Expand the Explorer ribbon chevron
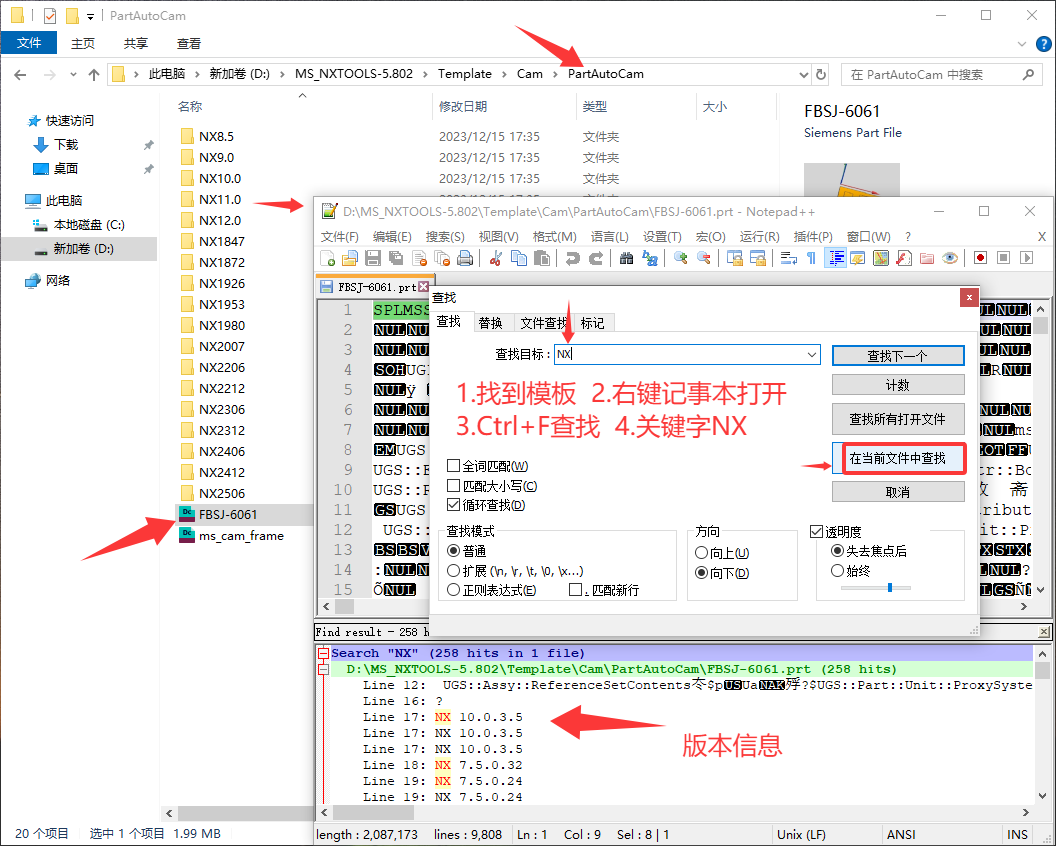 coord(1022,44)
